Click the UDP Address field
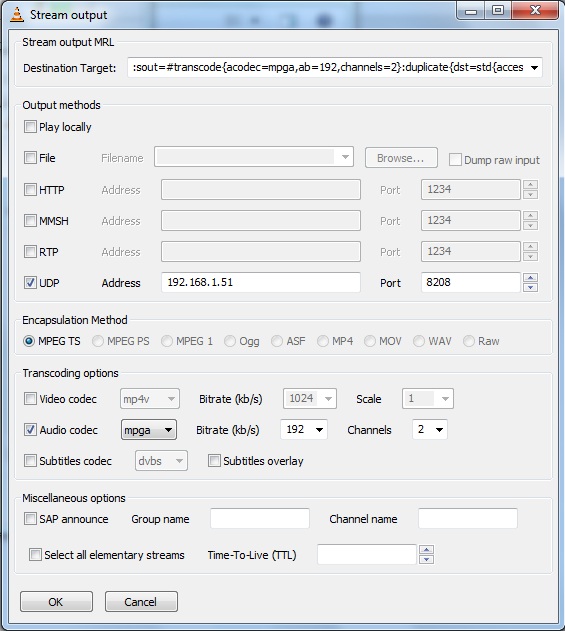Viewport: 565px width, 633px height. [261, 282]
